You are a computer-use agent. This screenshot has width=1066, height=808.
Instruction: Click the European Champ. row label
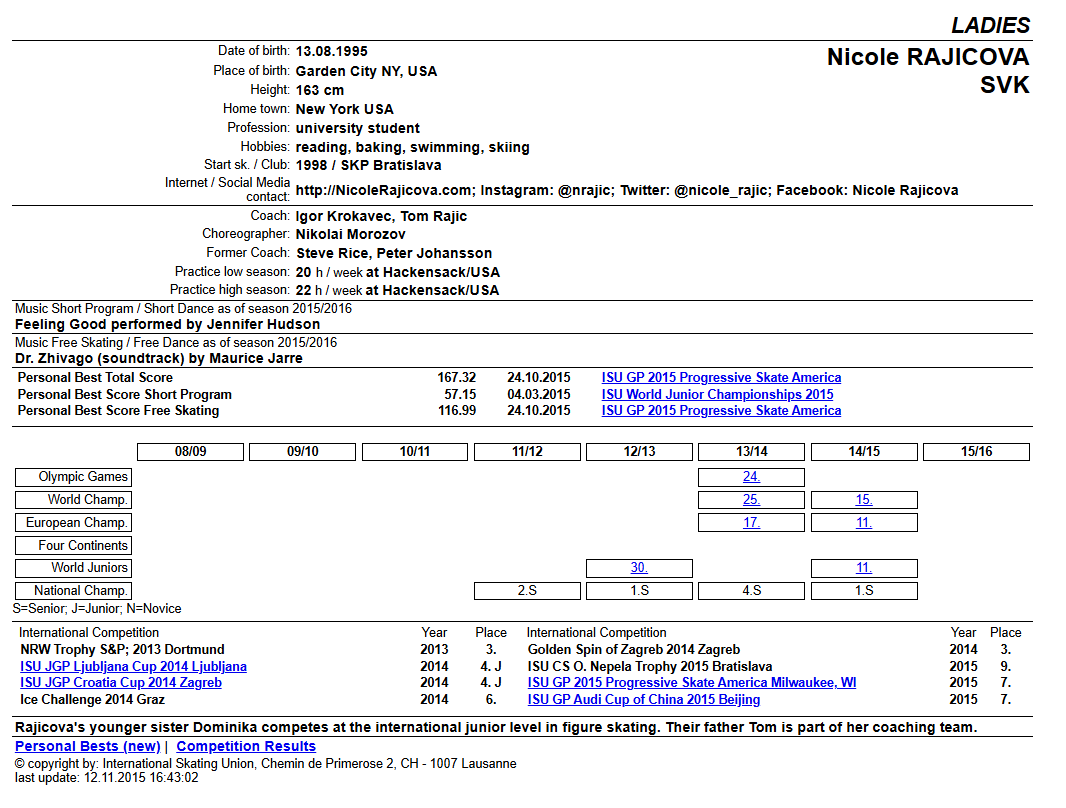click(73, 523)
